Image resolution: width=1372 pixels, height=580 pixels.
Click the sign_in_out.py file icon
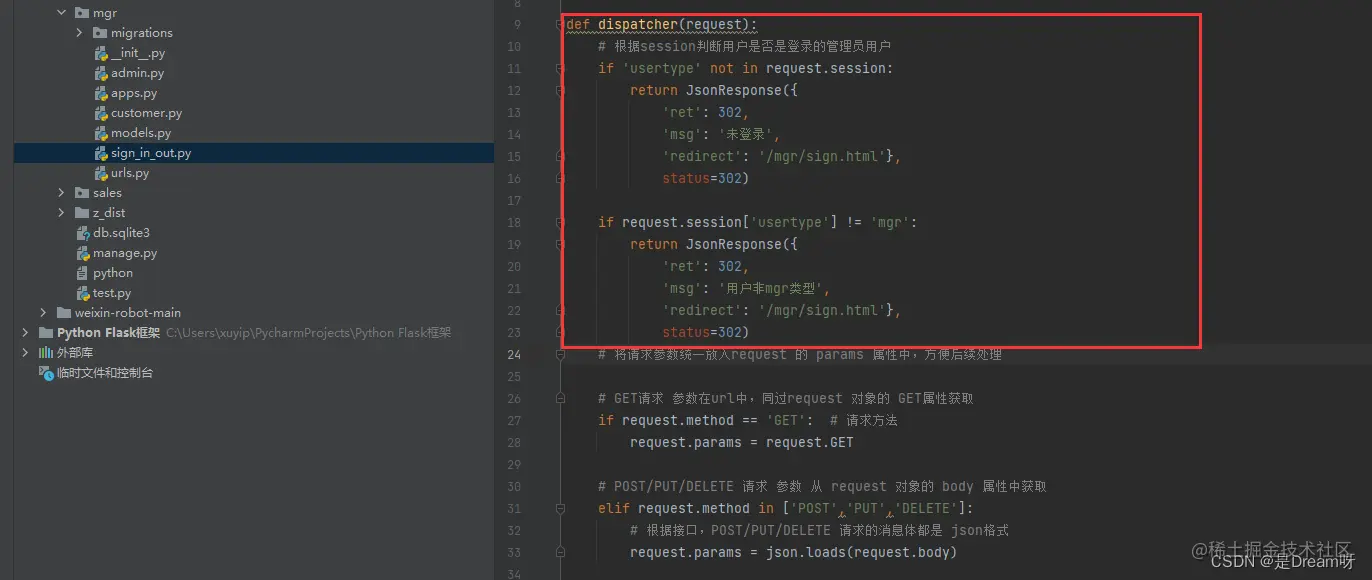101,153
